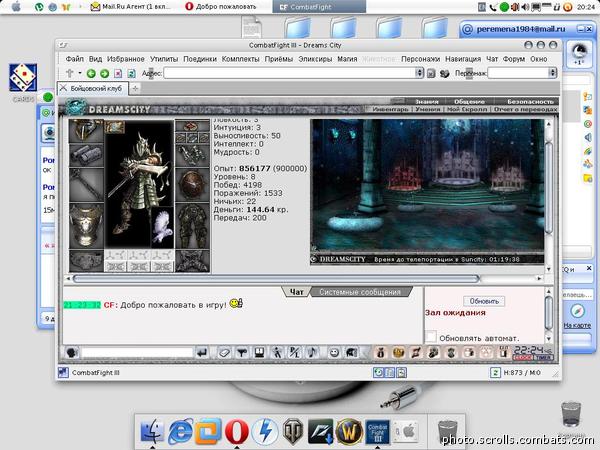Click the chat message input field
The image size is (600, 450).
tap(137, 352)
